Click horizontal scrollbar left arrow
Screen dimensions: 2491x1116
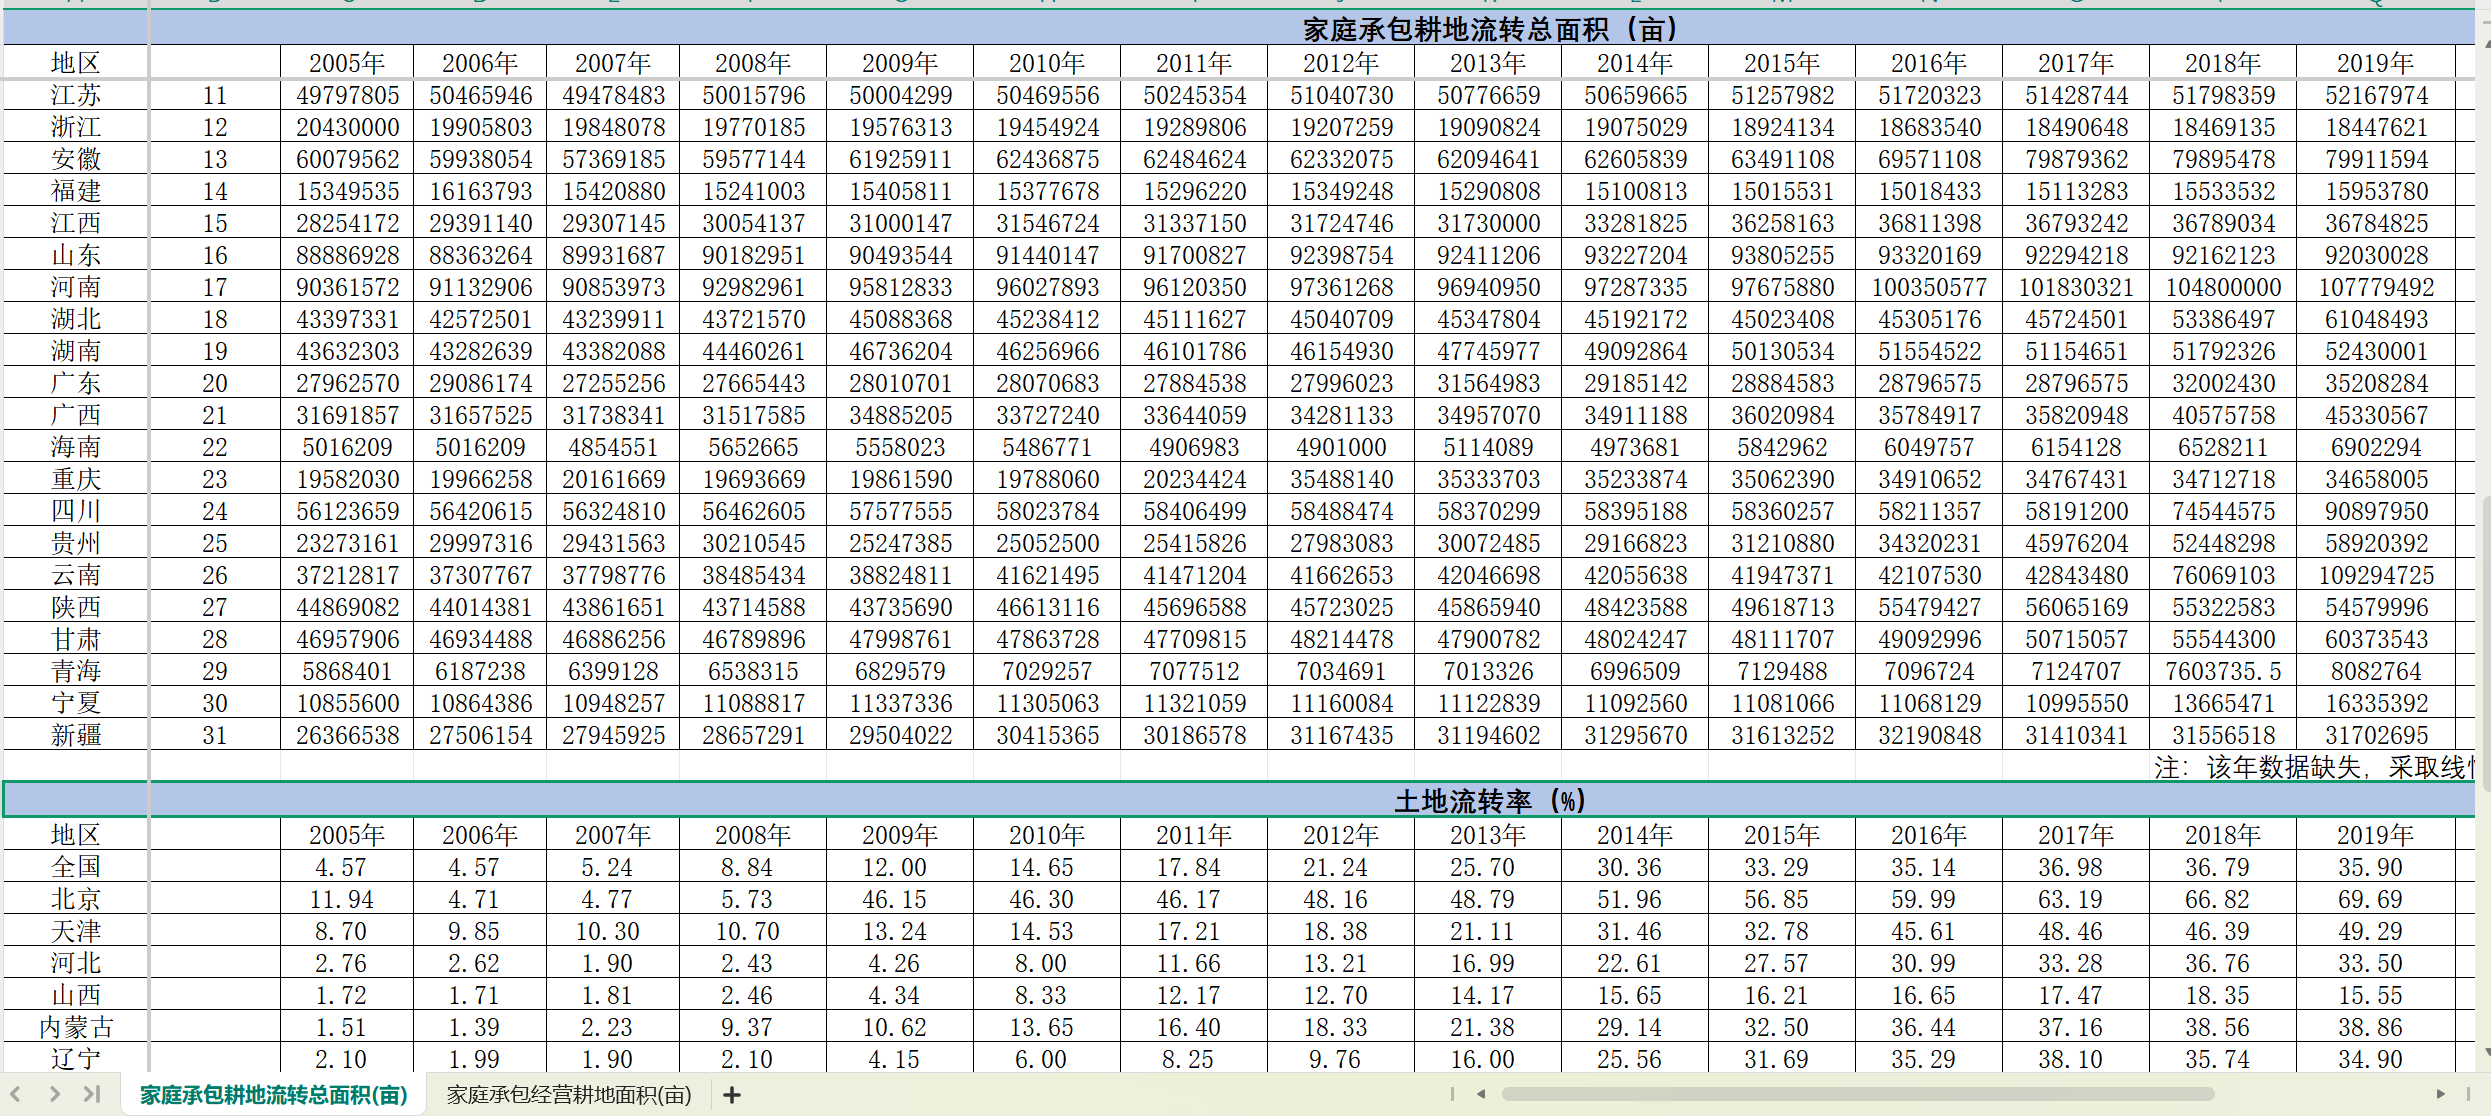click(x=1481, y=1094)
